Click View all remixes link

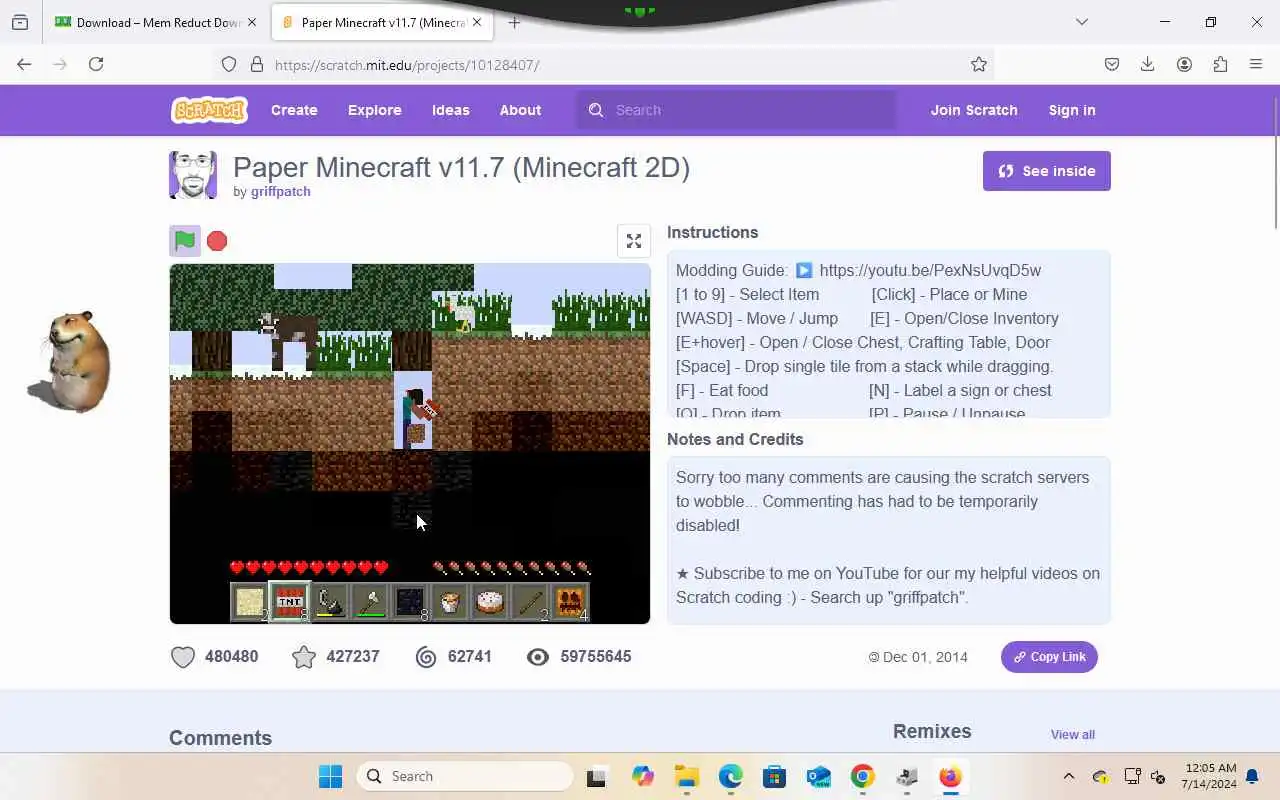pyautogui.click(x=1073, y=734)
